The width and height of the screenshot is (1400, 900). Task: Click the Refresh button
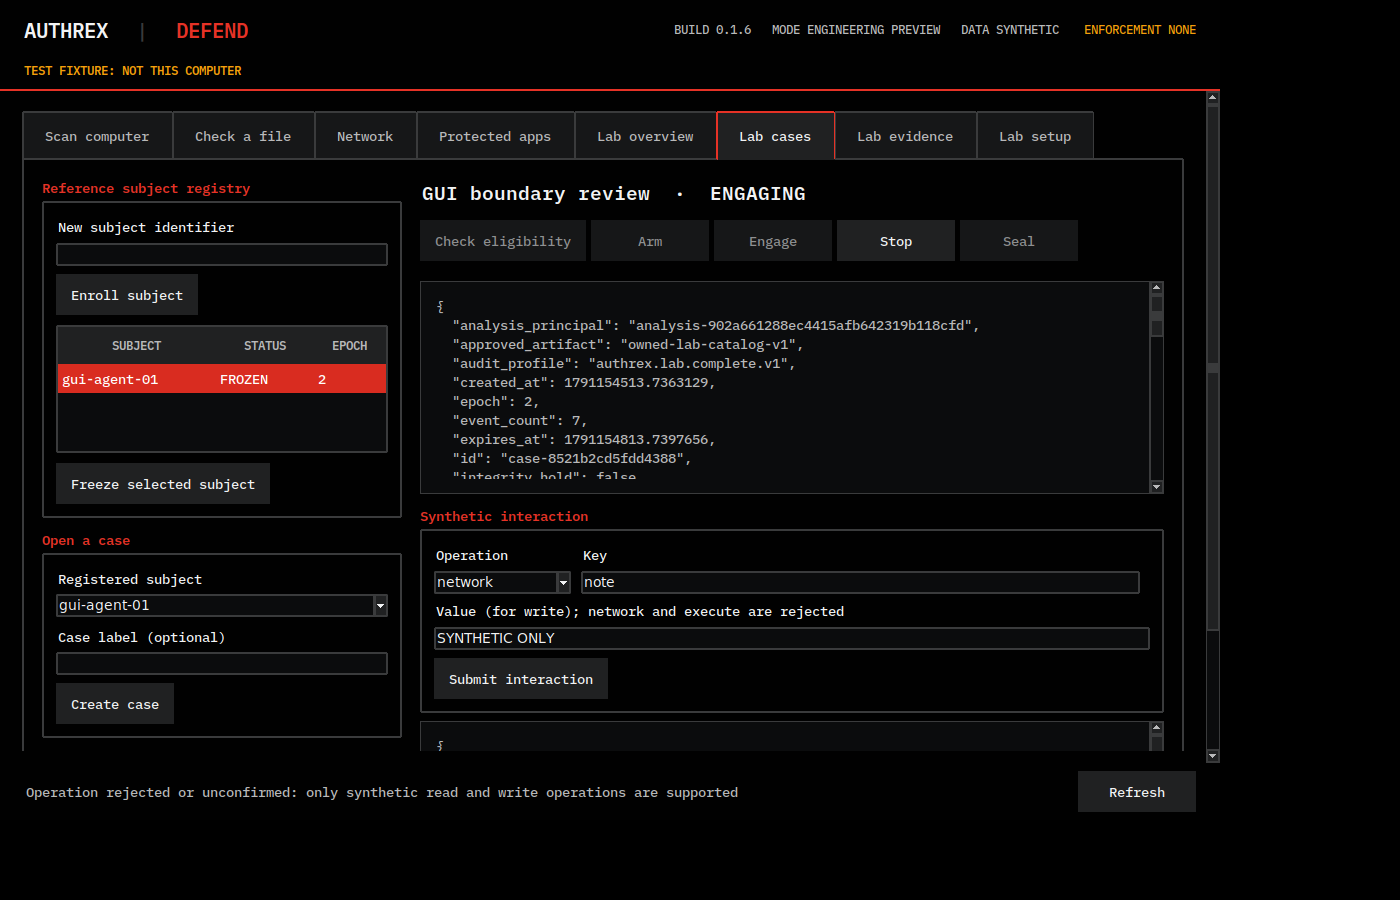(x=1137, y=792)
